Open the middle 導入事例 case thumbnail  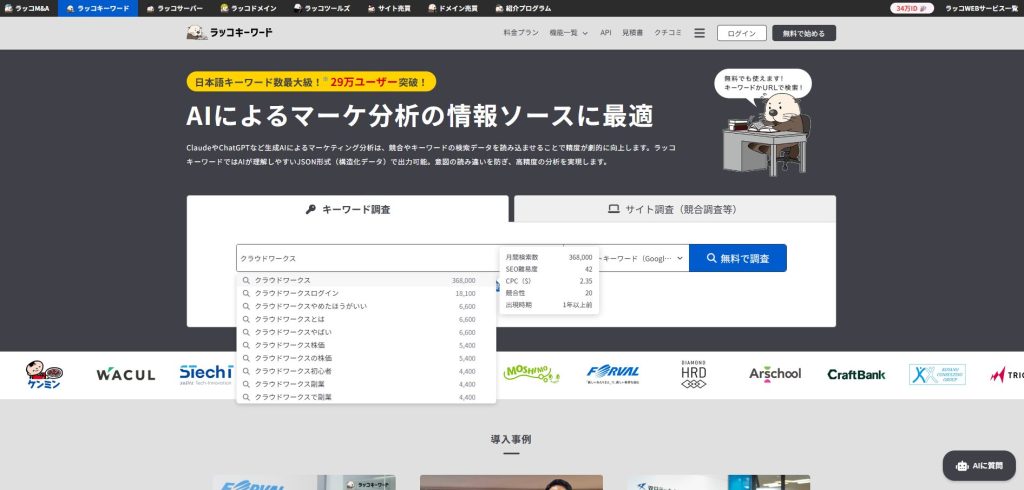point(511,482)
